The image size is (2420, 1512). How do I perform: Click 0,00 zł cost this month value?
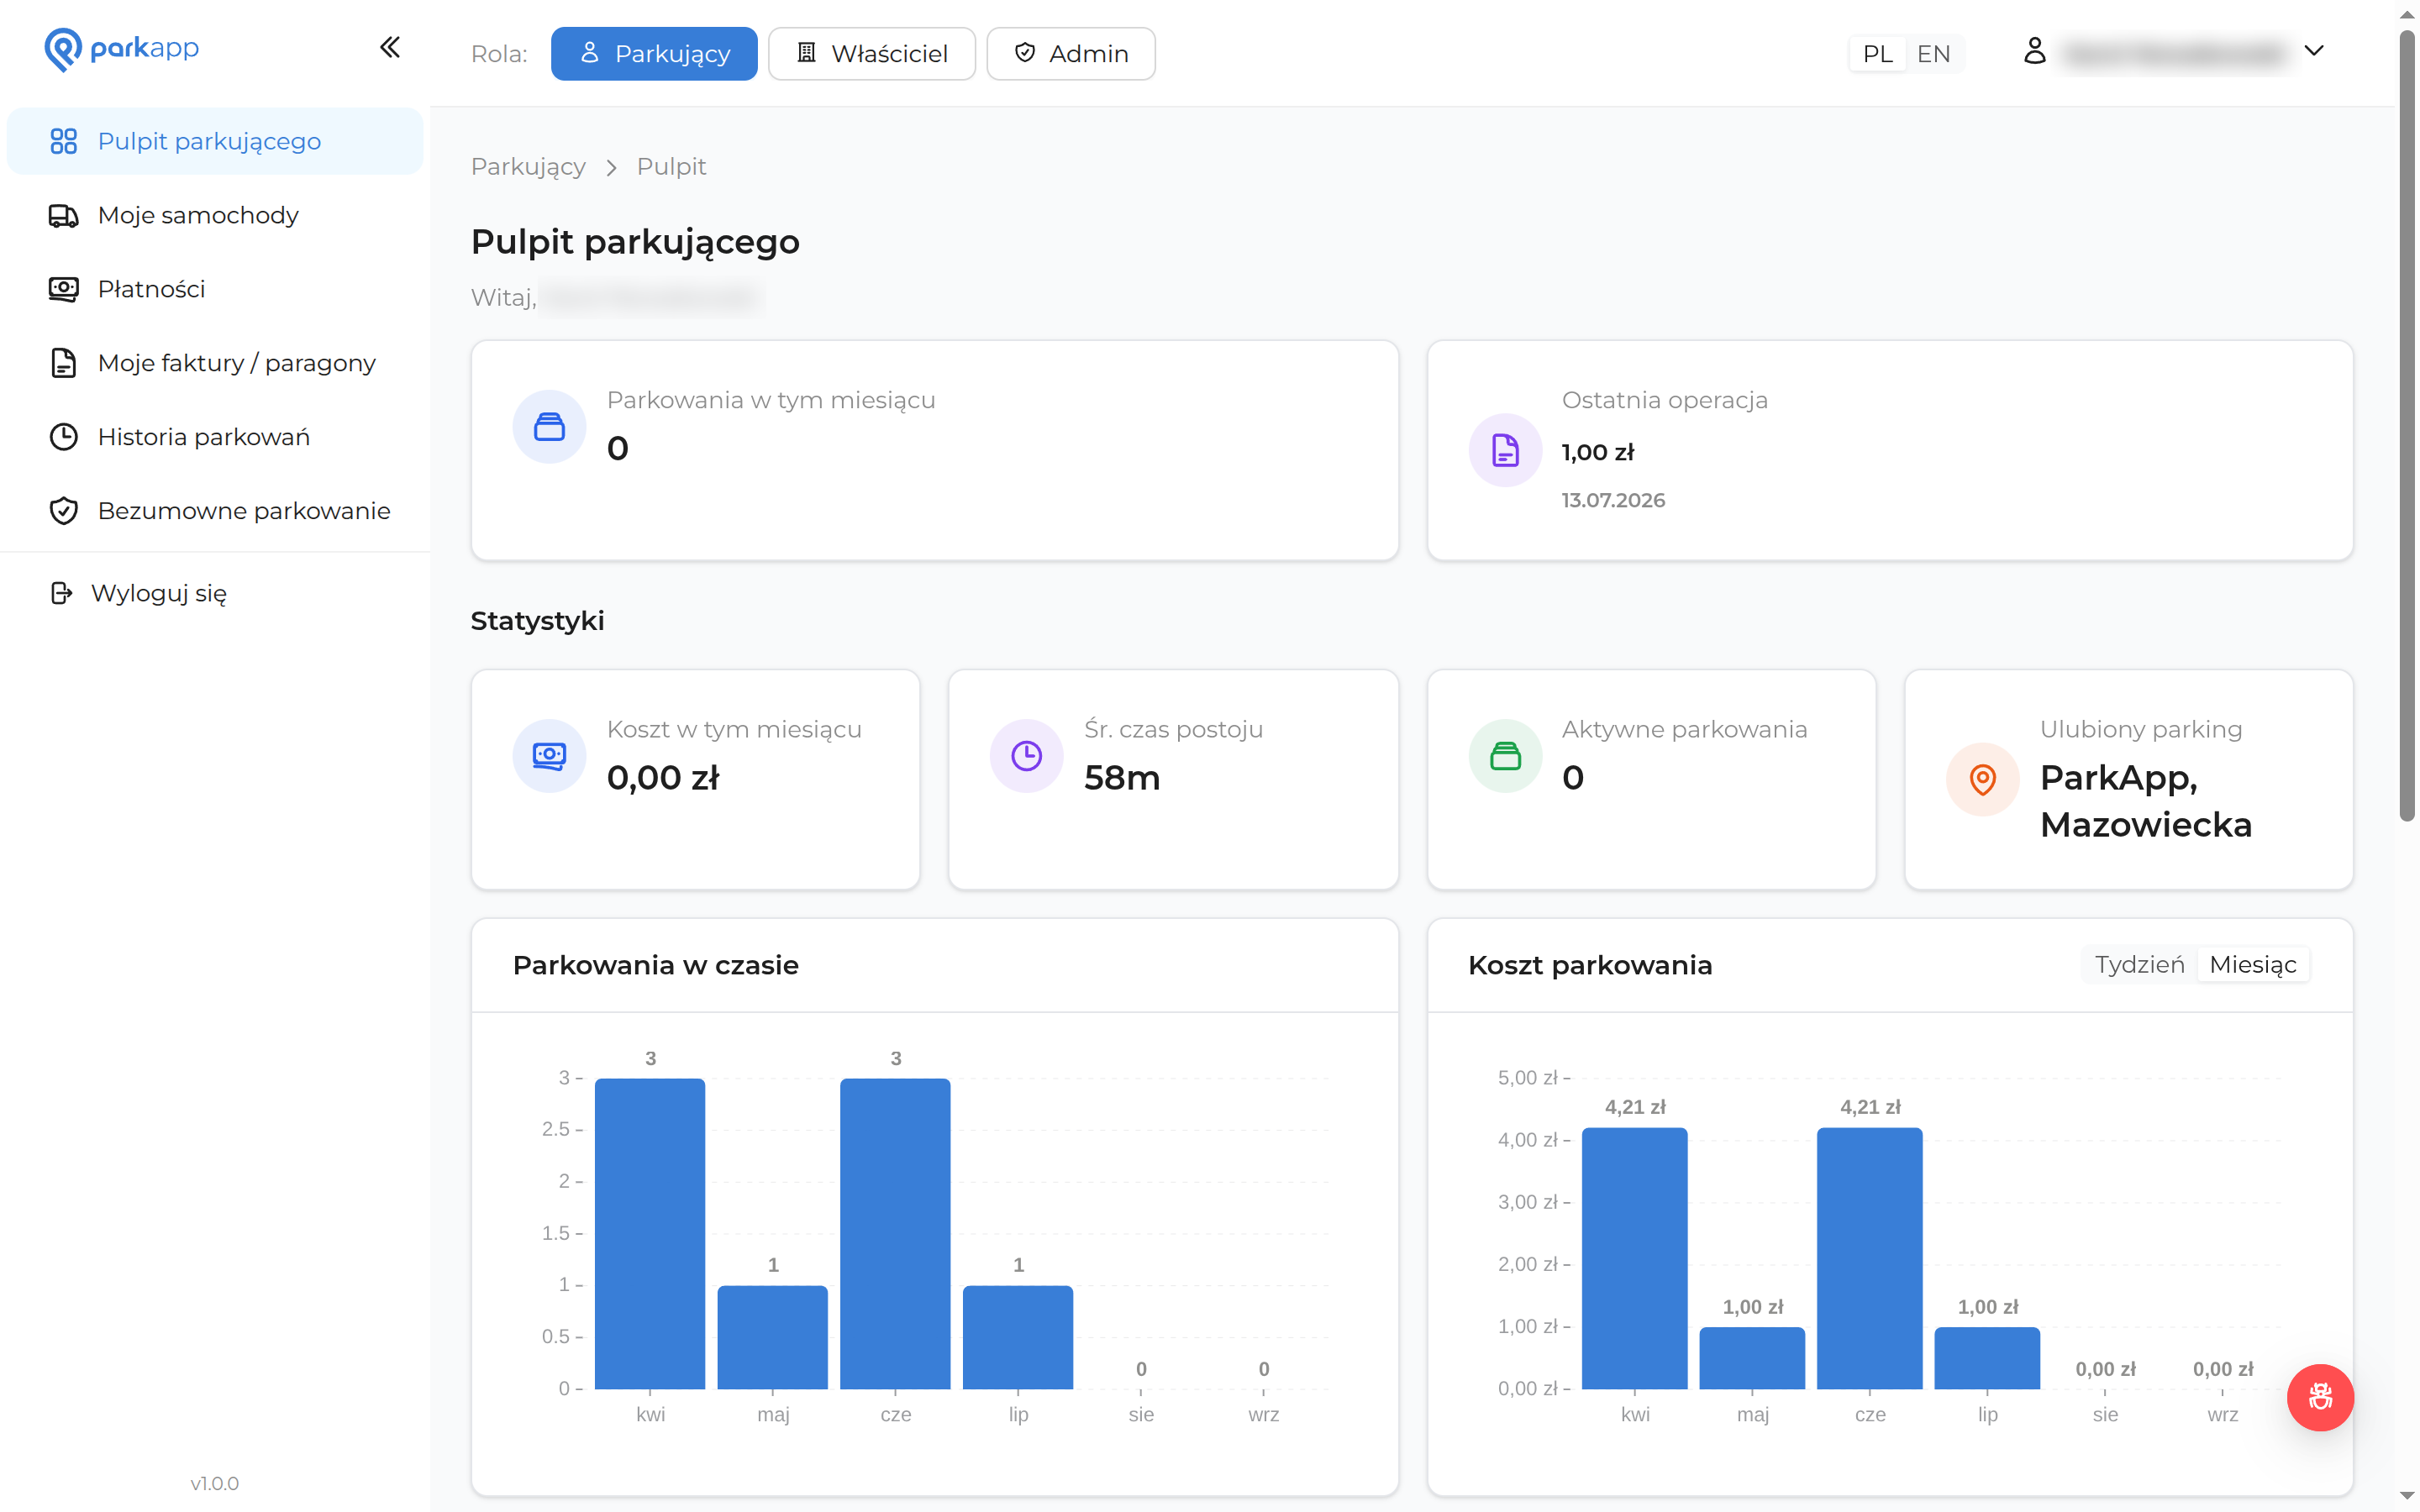coord(663,778)
